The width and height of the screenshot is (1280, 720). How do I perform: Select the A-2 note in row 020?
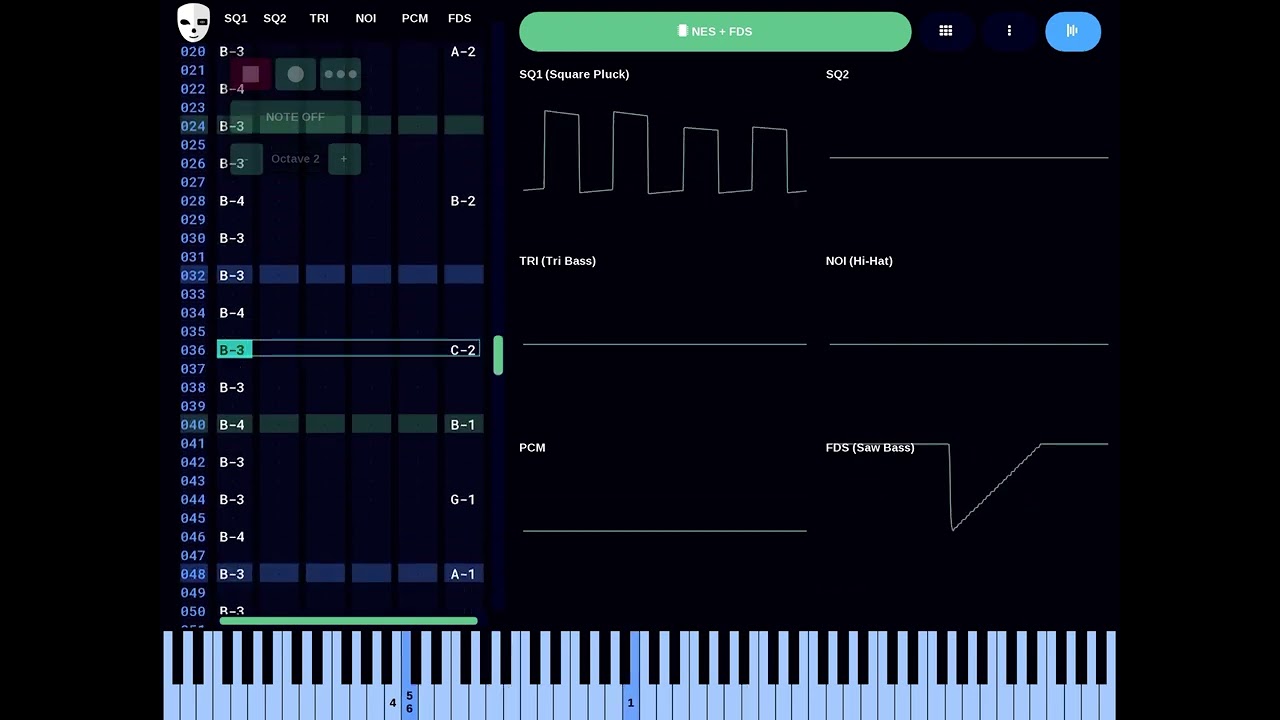[463, 52]
